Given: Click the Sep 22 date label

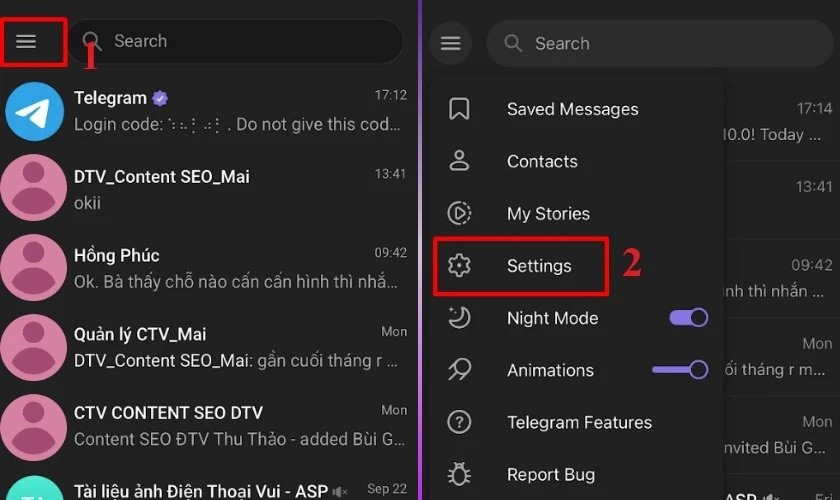Looking at the screenshot, I should [387, 489].
